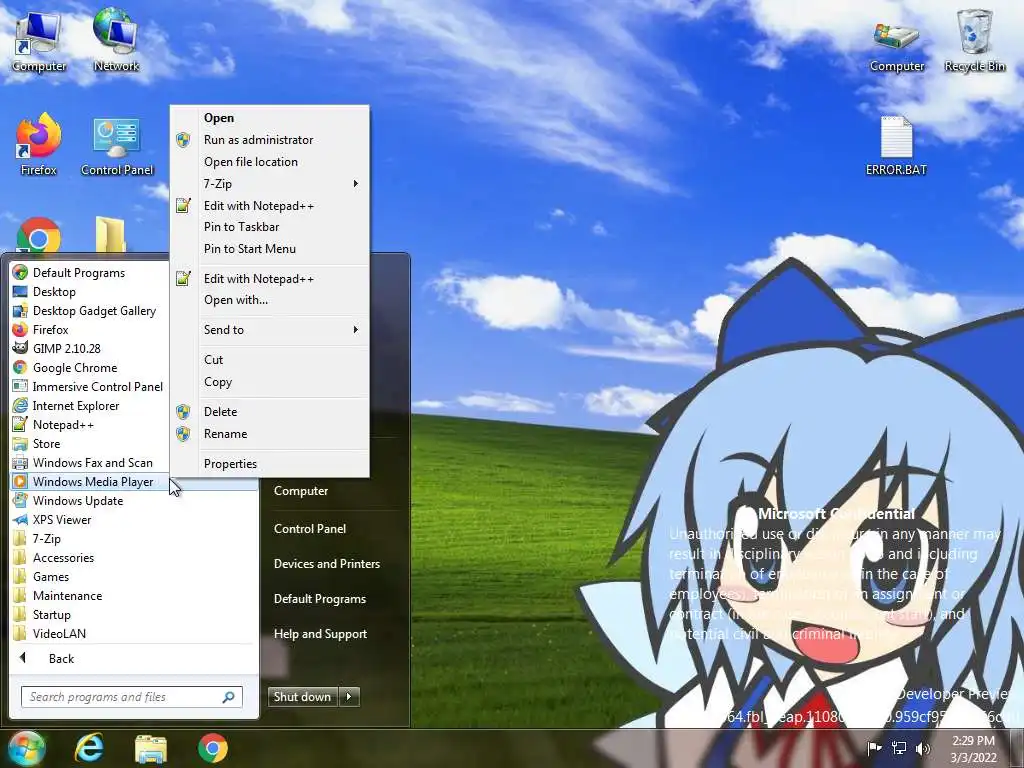Expand the Startup folder
Image resolution: width=1024 pixels, height=768 pixels.
click(x=134, y=614)
